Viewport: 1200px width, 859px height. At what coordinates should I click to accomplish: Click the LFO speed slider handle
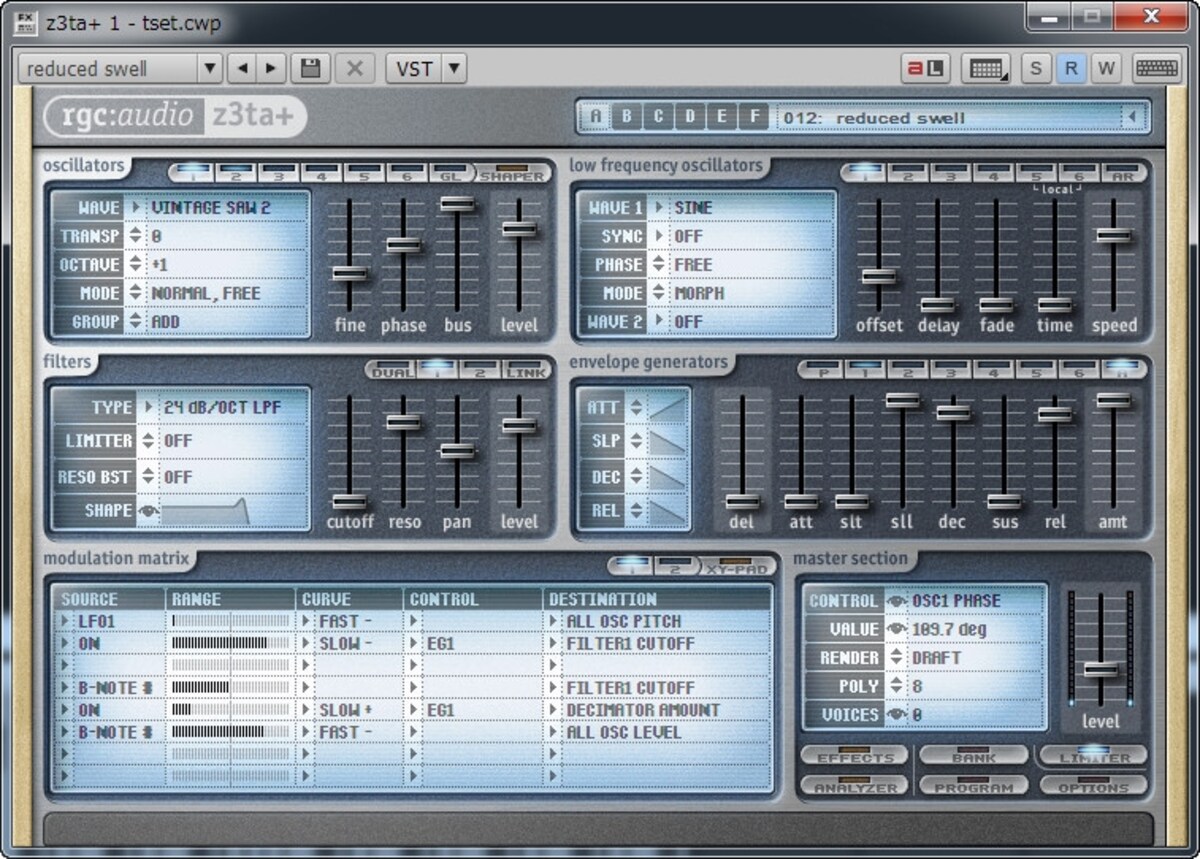coord(1114,235)
